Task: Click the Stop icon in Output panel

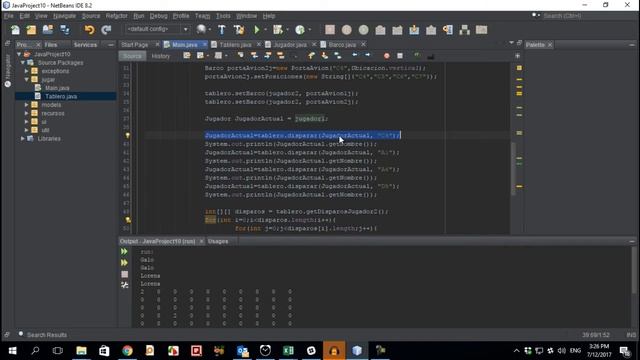Action: (x=124, y=274)
